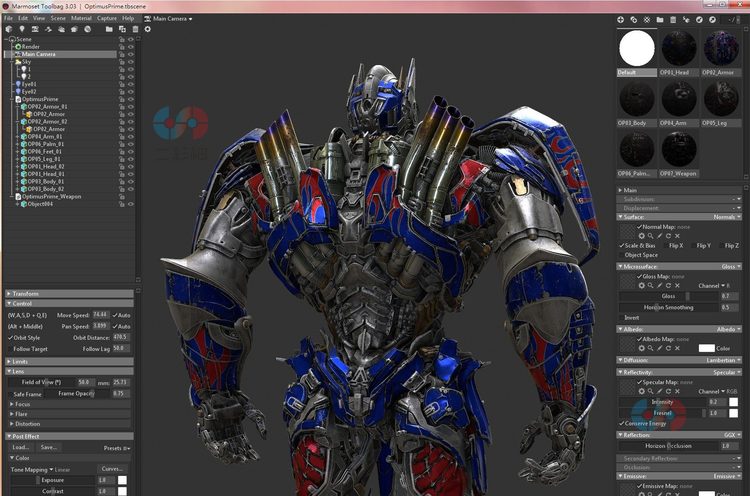Screen dimensions: 750x496
Task: Open the Material menu
Action: click(81, 18)
